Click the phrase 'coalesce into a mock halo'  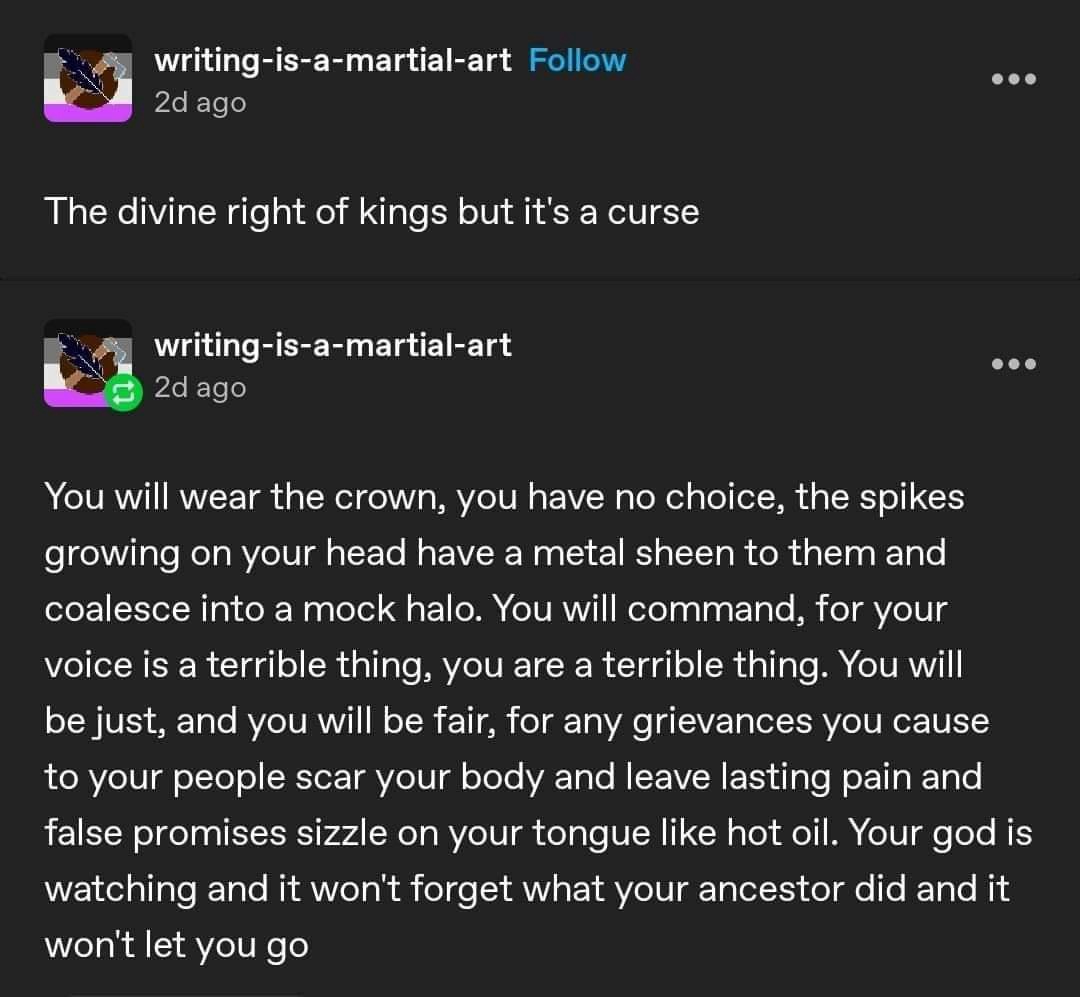coord(264,609)
